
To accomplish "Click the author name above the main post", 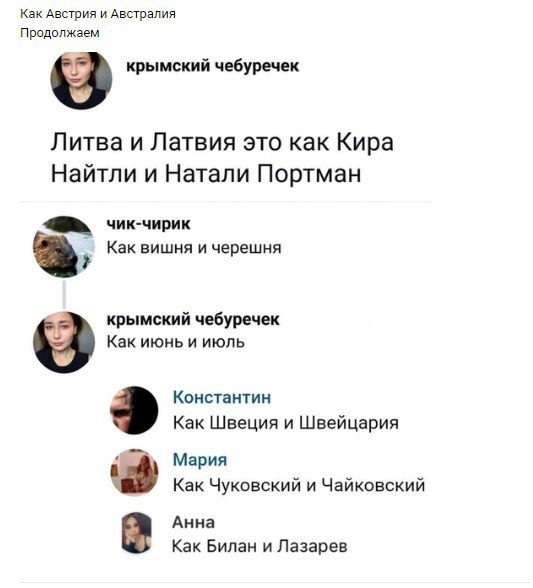I will 212,66.
